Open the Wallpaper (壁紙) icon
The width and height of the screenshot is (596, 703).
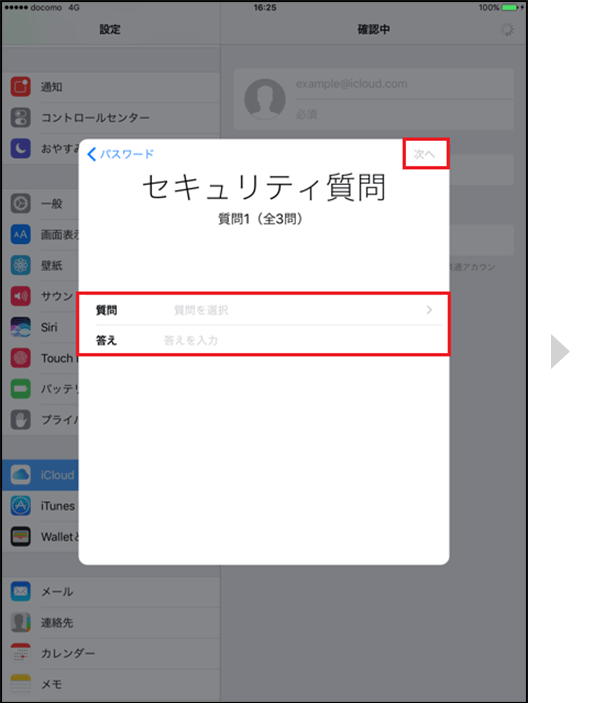[x=21, y=265]
